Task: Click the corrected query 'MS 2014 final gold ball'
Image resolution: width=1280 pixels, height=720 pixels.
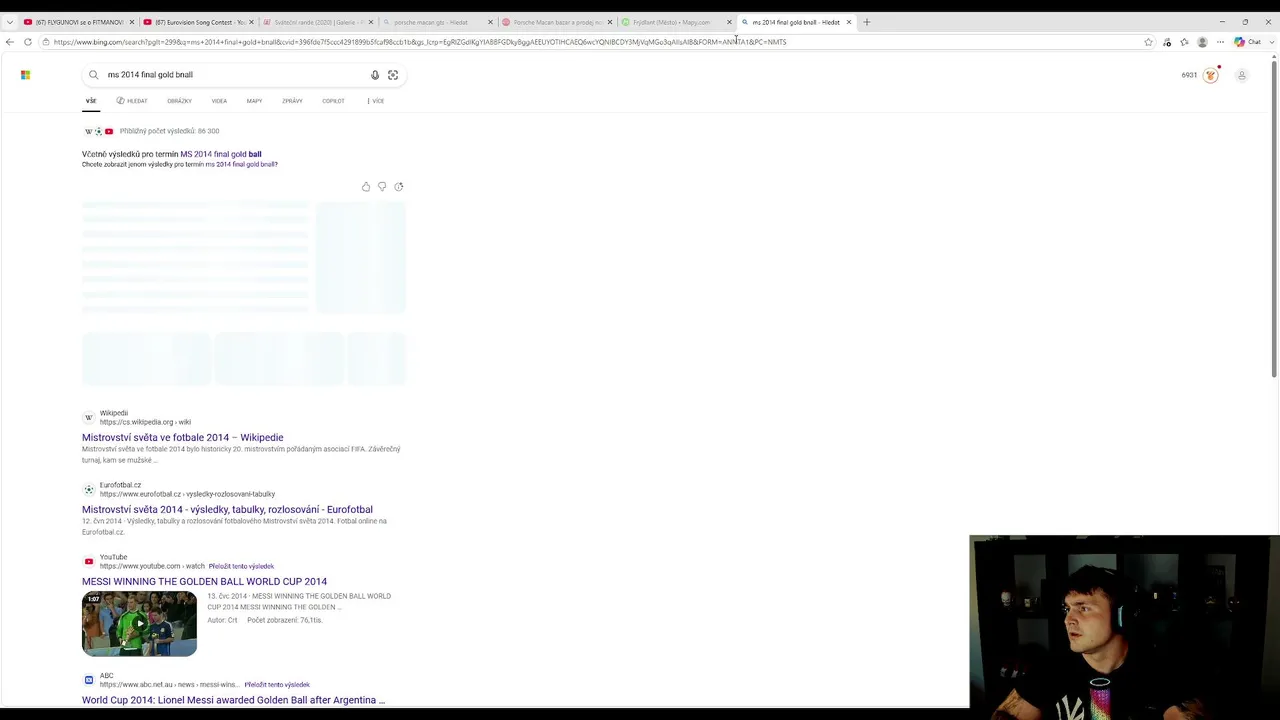Action: click(221, 154)
